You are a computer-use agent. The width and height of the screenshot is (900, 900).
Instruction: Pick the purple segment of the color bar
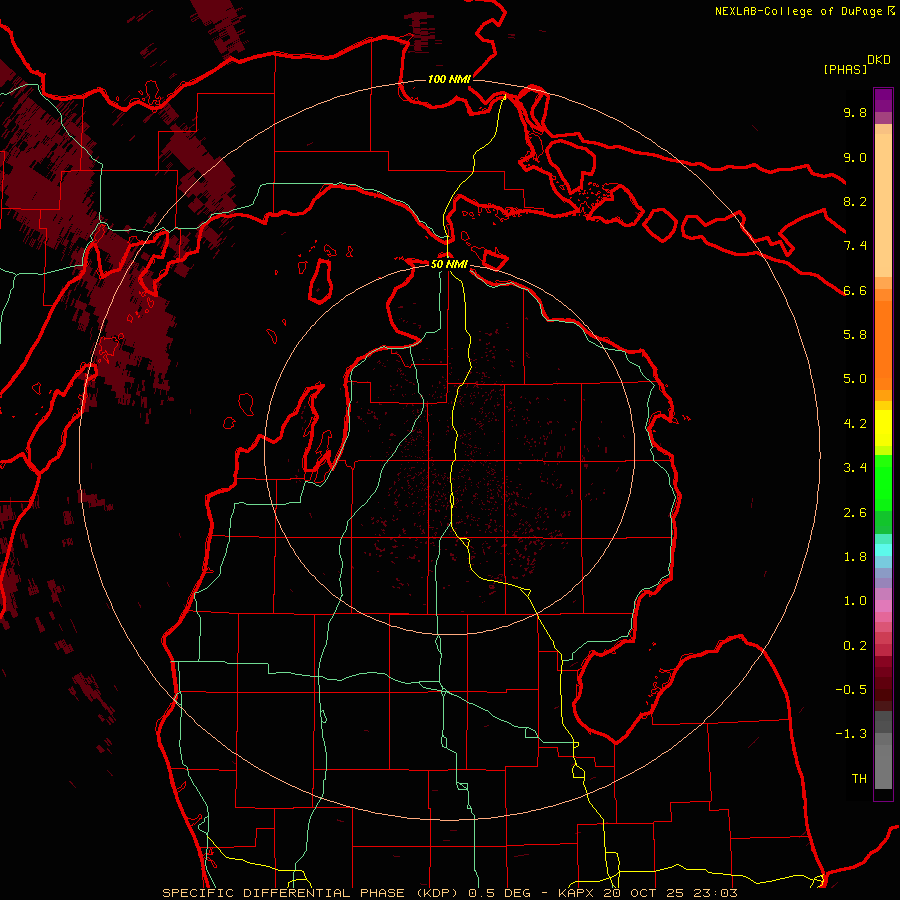click(883, 101)
